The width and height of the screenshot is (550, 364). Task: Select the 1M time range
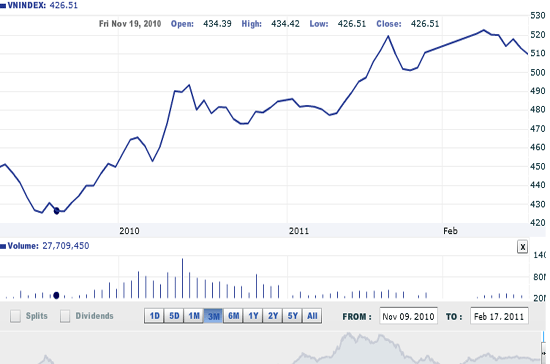194,316
